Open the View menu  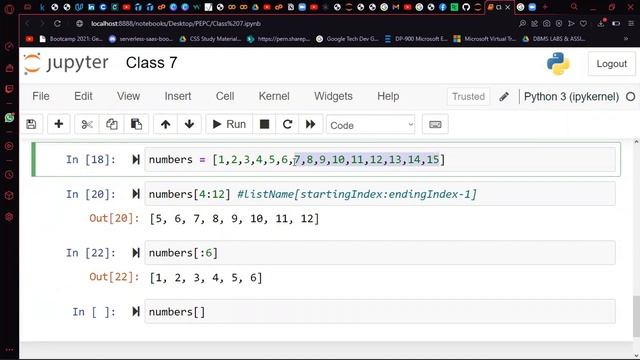(129, 96)
